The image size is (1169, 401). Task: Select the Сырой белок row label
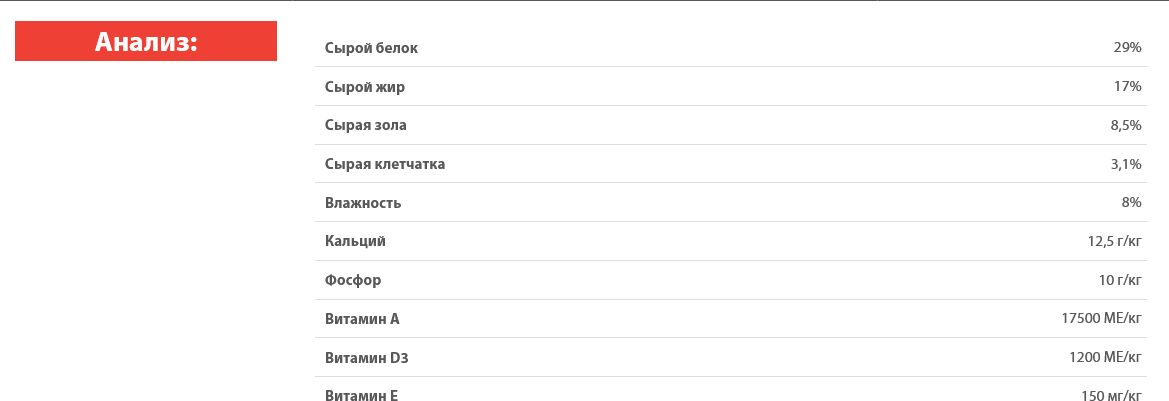[x=371, y=48]
